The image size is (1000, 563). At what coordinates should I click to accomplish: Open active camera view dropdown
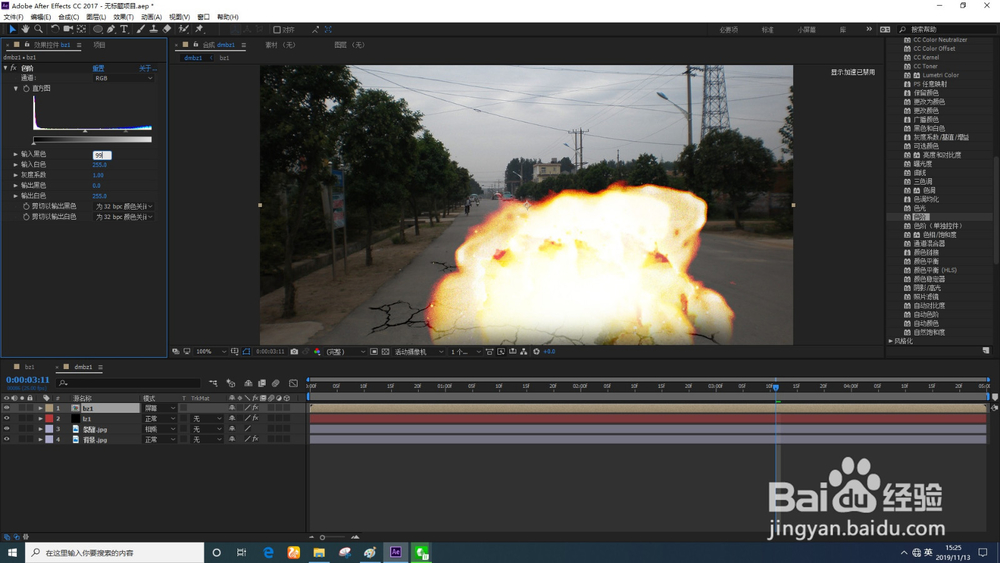click(419, 352)
